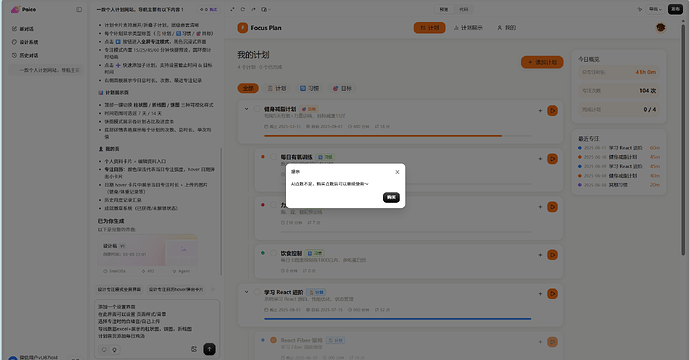Start focus on React Fiber 架构 play button
The height and width of the screenshot is (360, 690).
point(552,342)
